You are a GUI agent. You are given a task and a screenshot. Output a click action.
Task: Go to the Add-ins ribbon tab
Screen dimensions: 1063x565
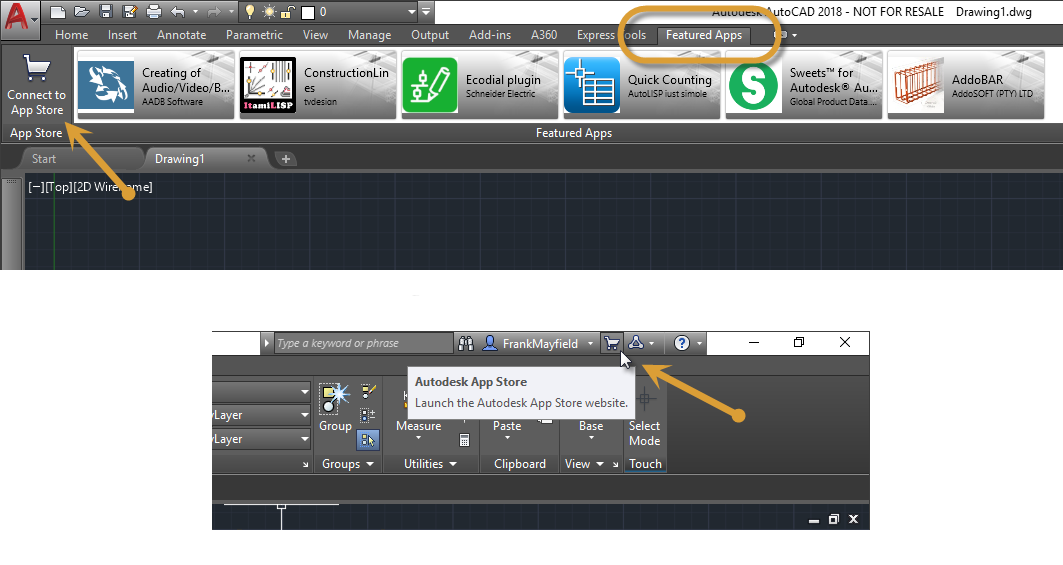(x=490, y=35)
